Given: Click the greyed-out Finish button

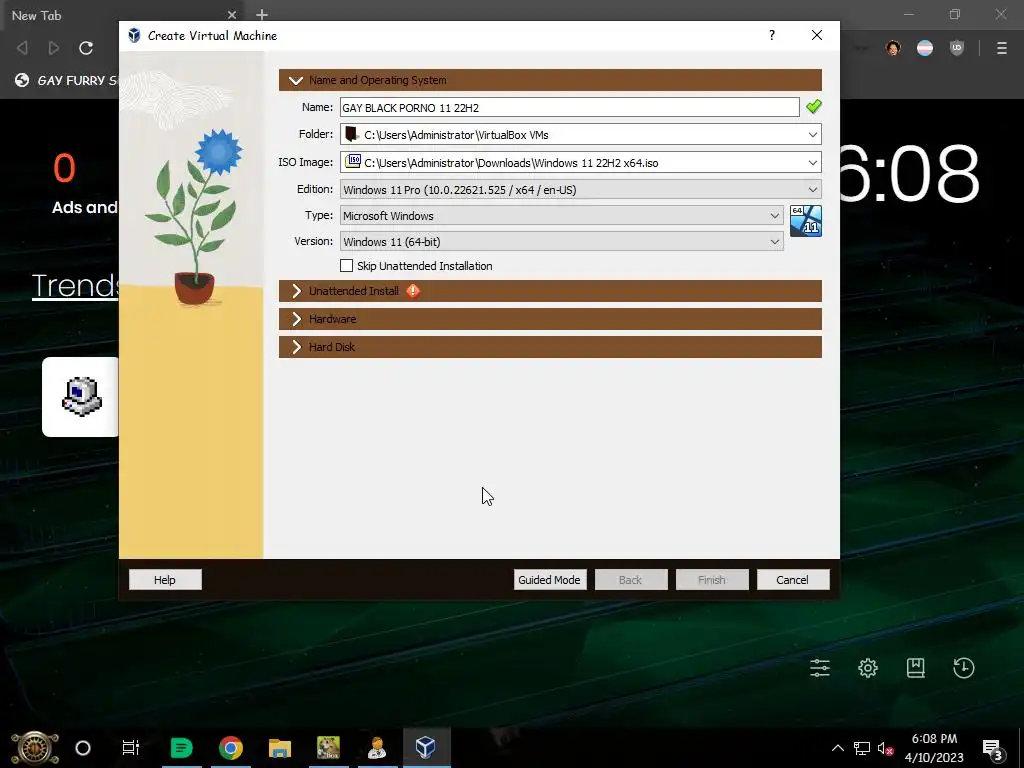Looking at the screenshot, I should tap(712, 580).
